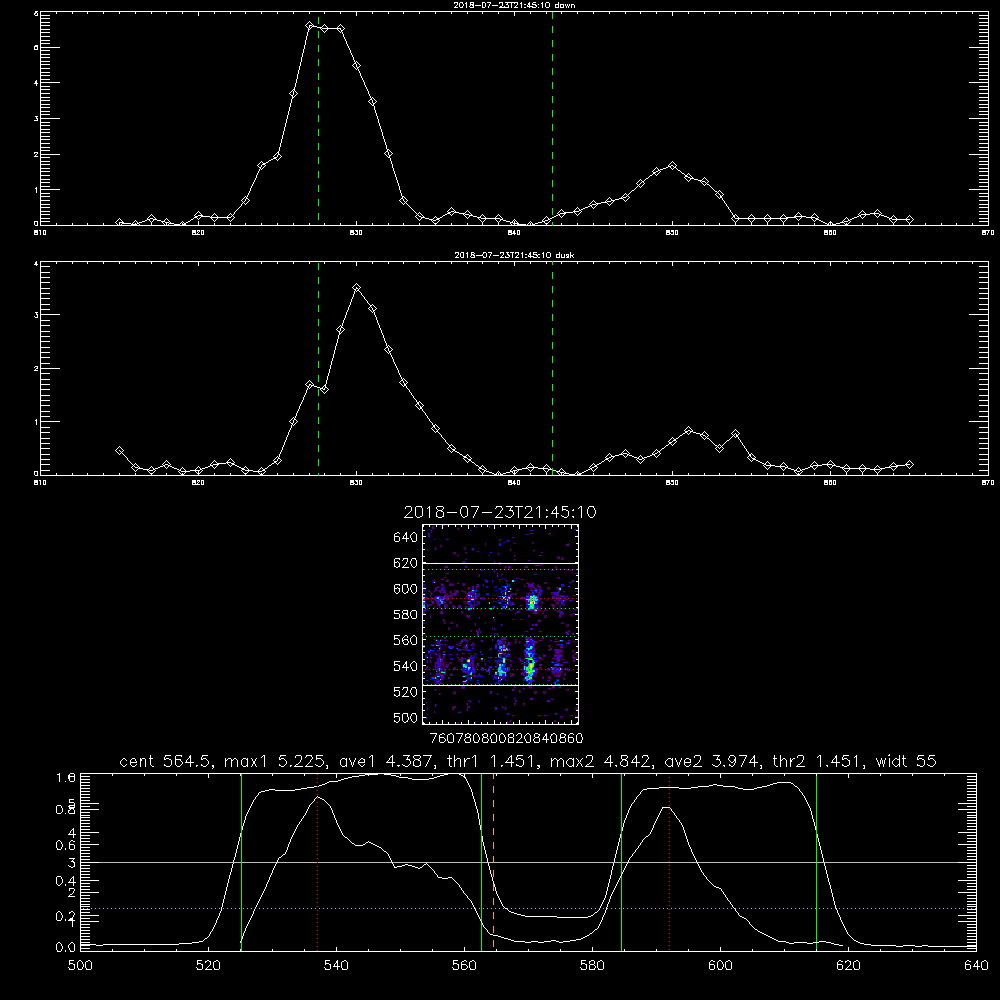Click the '830' x-axis label under dawn plot
This screenshot has width=1000, height=1000.
(x=356, y=233)
